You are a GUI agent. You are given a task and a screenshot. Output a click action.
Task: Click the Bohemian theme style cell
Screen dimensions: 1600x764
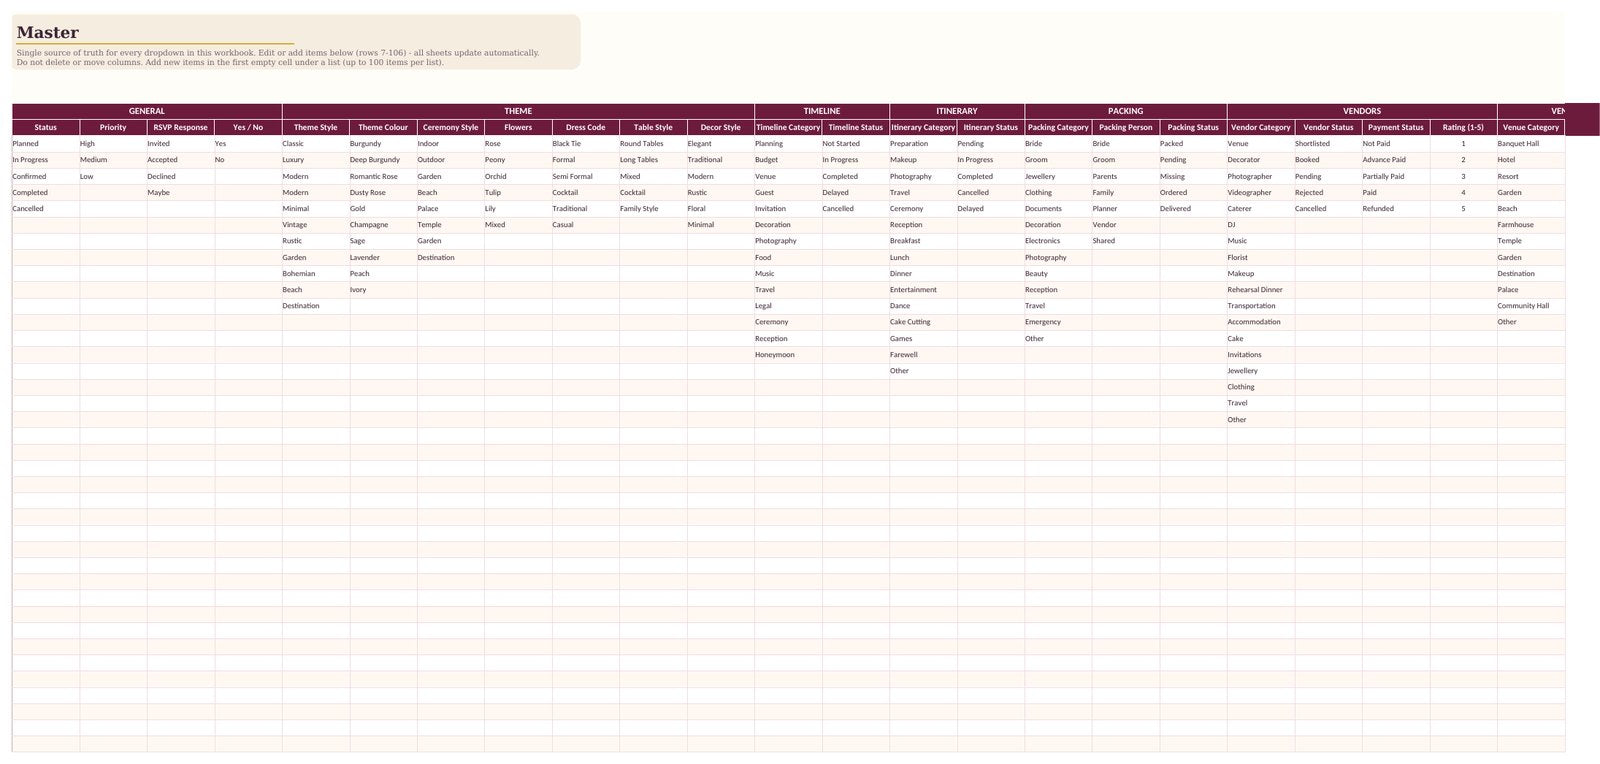[x=316, y=274]
